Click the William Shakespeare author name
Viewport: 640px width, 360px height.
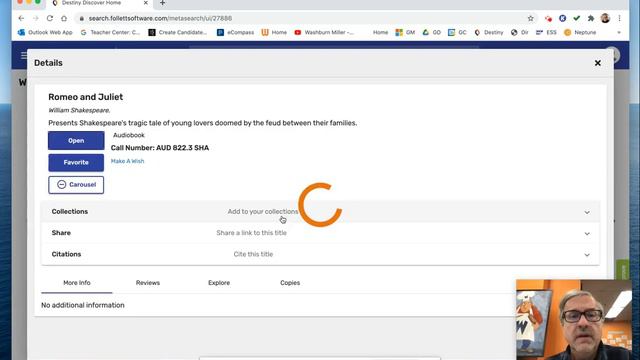coord(79,110)
